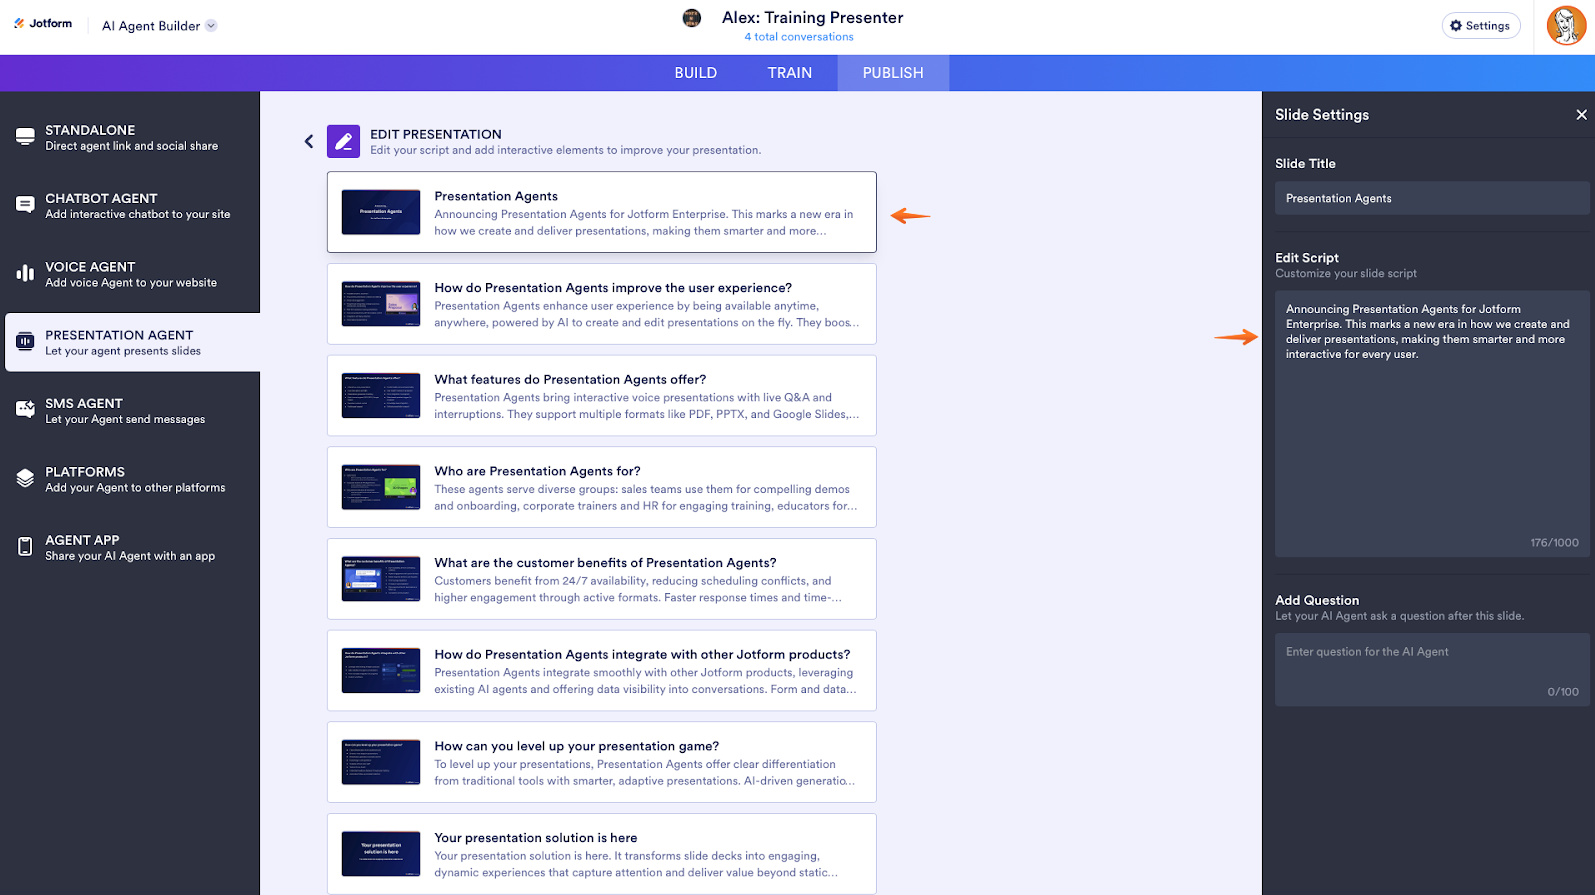Switch to the TRAIN tab
The height and width of the screenshot is (895, 1595).
point(790,73)
